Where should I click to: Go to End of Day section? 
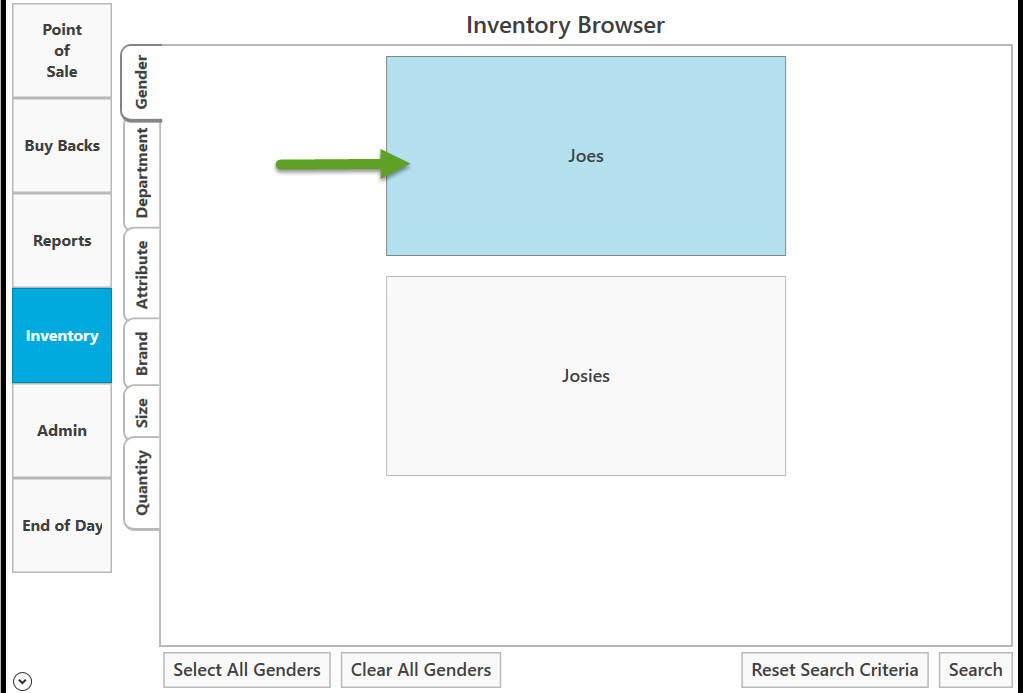(x=62, y=525)
